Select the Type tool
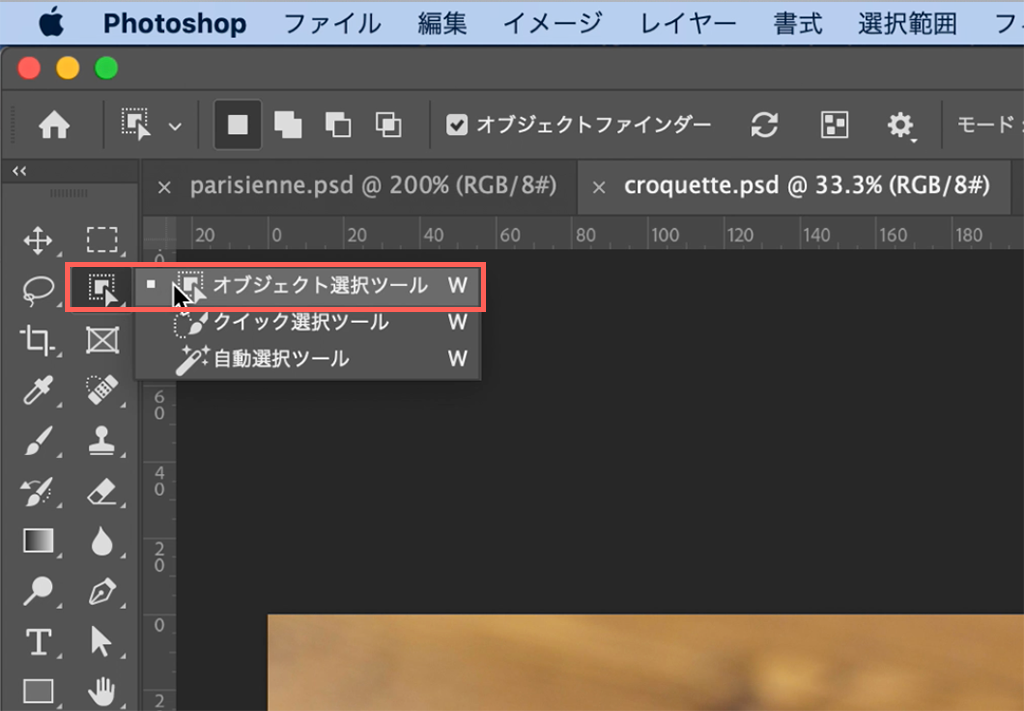The image size is (1024, 711). click(38, 642)
